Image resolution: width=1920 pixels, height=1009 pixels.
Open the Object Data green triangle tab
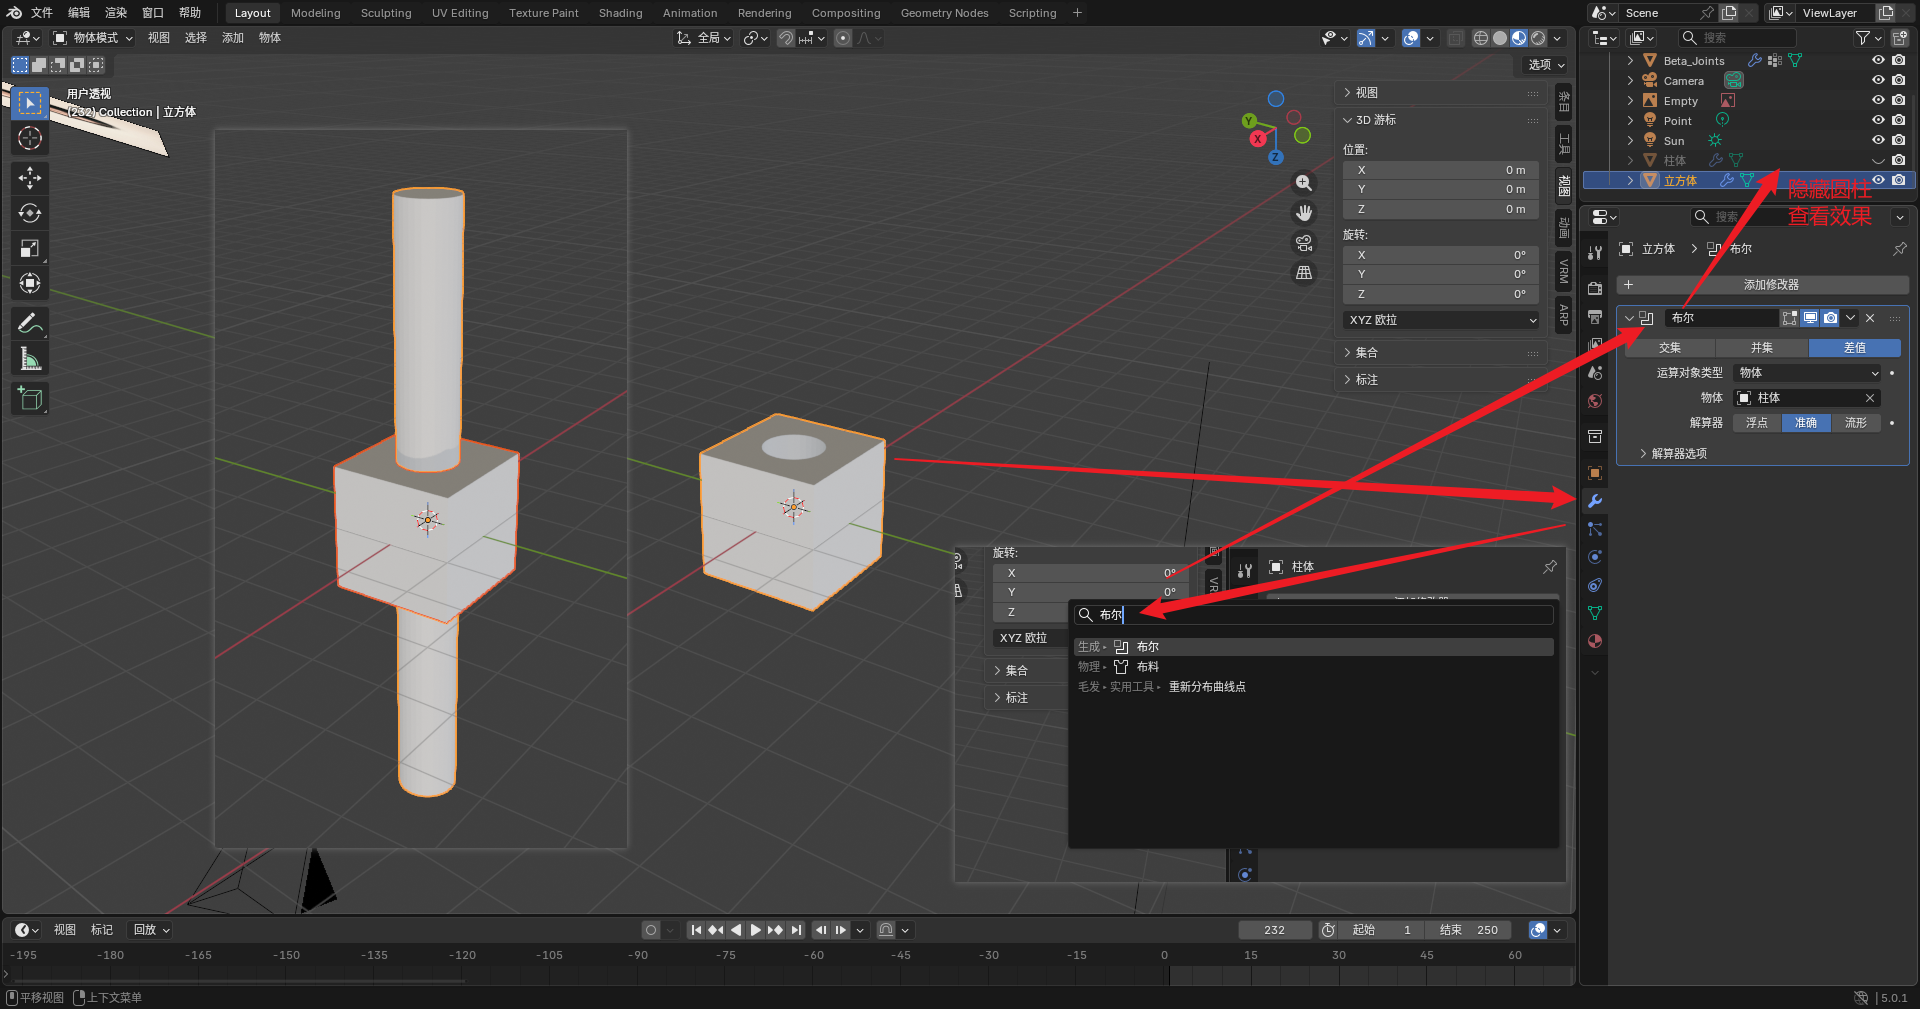pyautogui.click(x=1595, y=613)
